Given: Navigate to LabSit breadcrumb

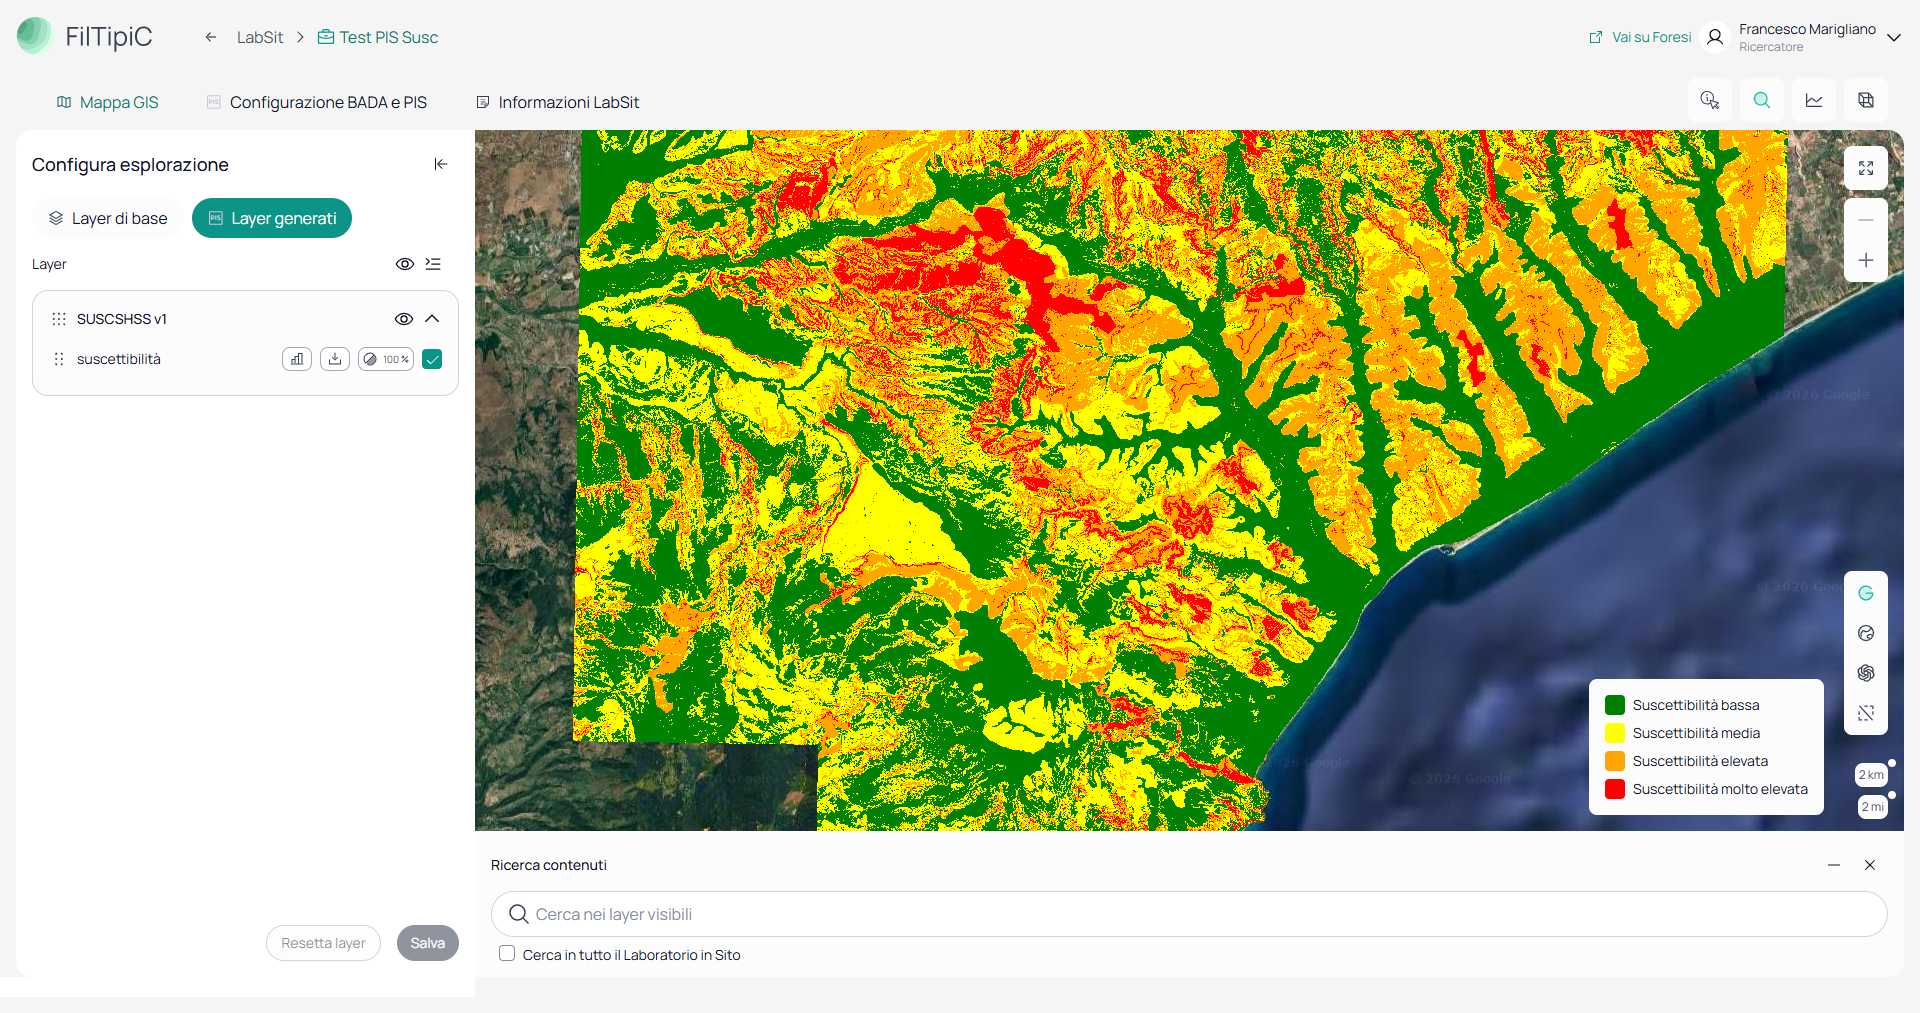Looking at the screenshot, I should tap(260, 37).
